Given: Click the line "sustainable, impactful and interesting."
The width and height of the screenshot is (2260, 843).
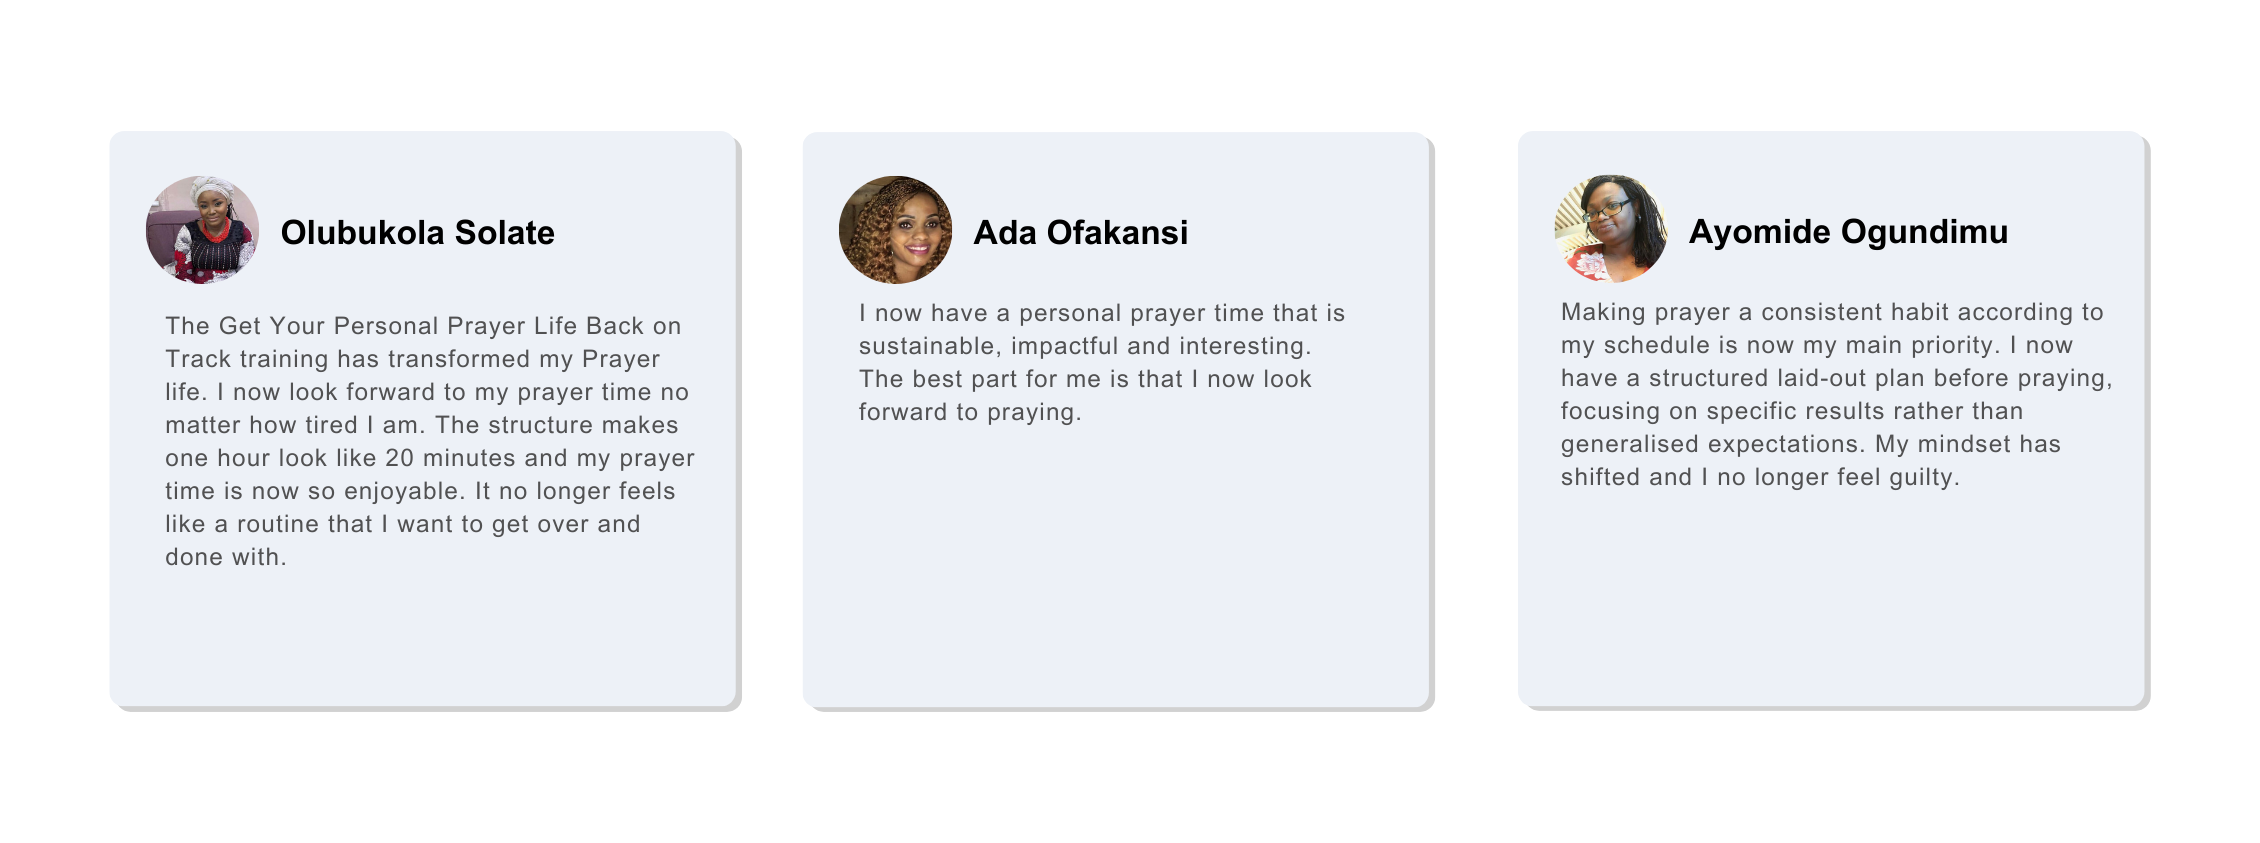Looking at the screenshot, I should tap(1084, 346).
